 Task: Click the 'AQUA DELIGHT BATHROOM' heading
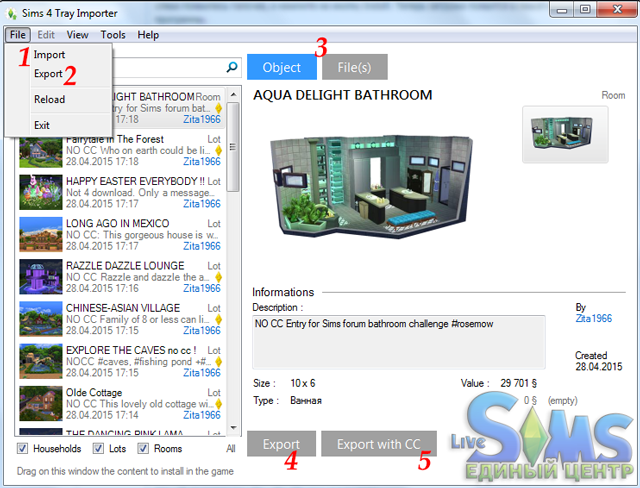click(342, 95)
